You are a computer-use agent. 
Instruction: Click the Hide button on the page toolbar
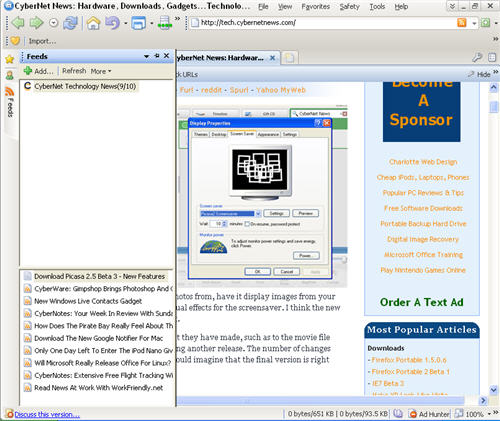tap(479, 74)
